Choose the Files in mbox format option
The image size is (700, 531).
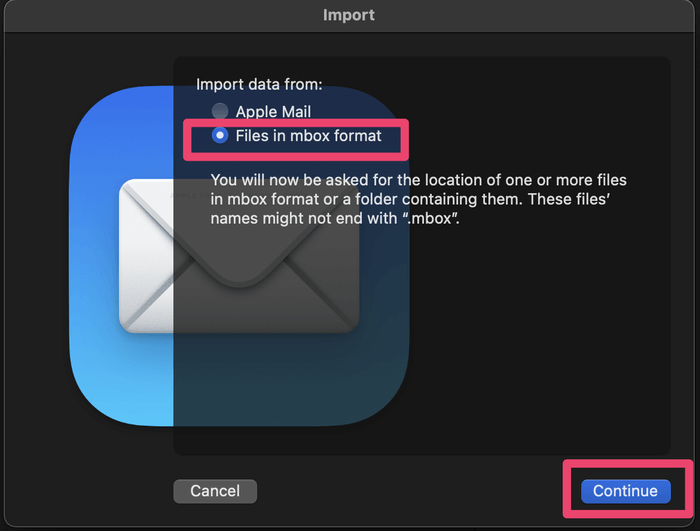coord(220,135)
